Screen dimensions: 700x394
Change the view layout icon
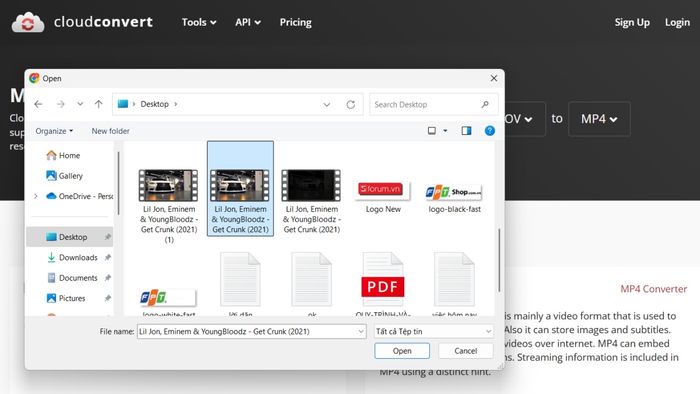tap(432, 131)
